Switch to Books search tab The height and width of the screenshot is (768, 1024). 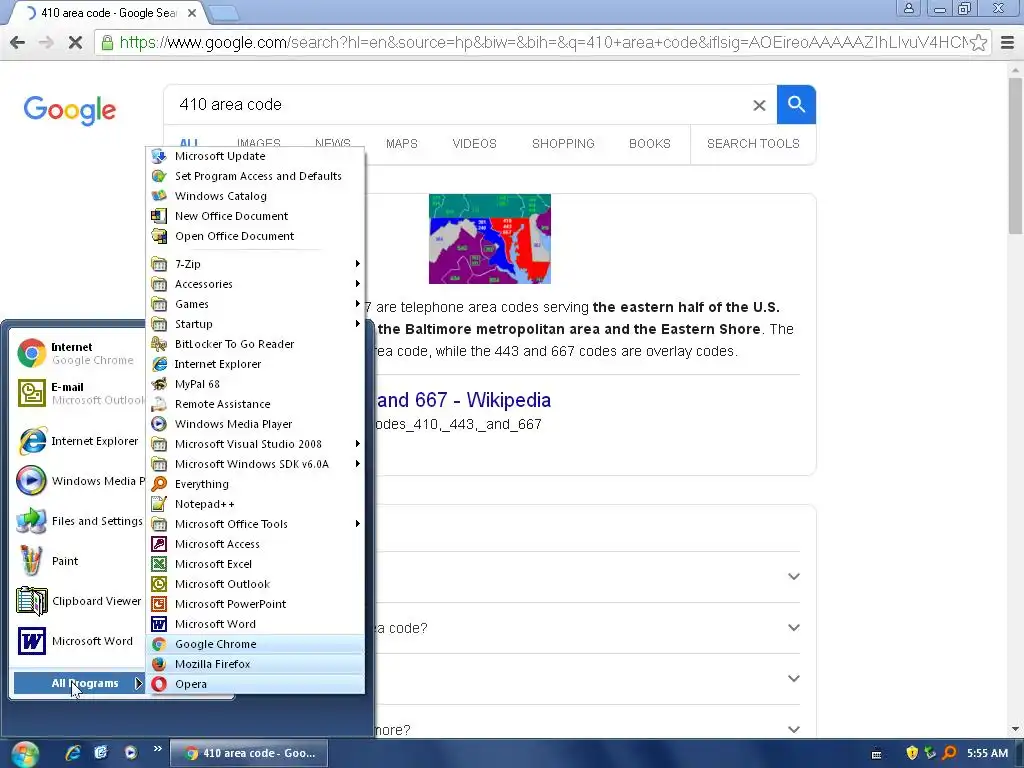650,144
